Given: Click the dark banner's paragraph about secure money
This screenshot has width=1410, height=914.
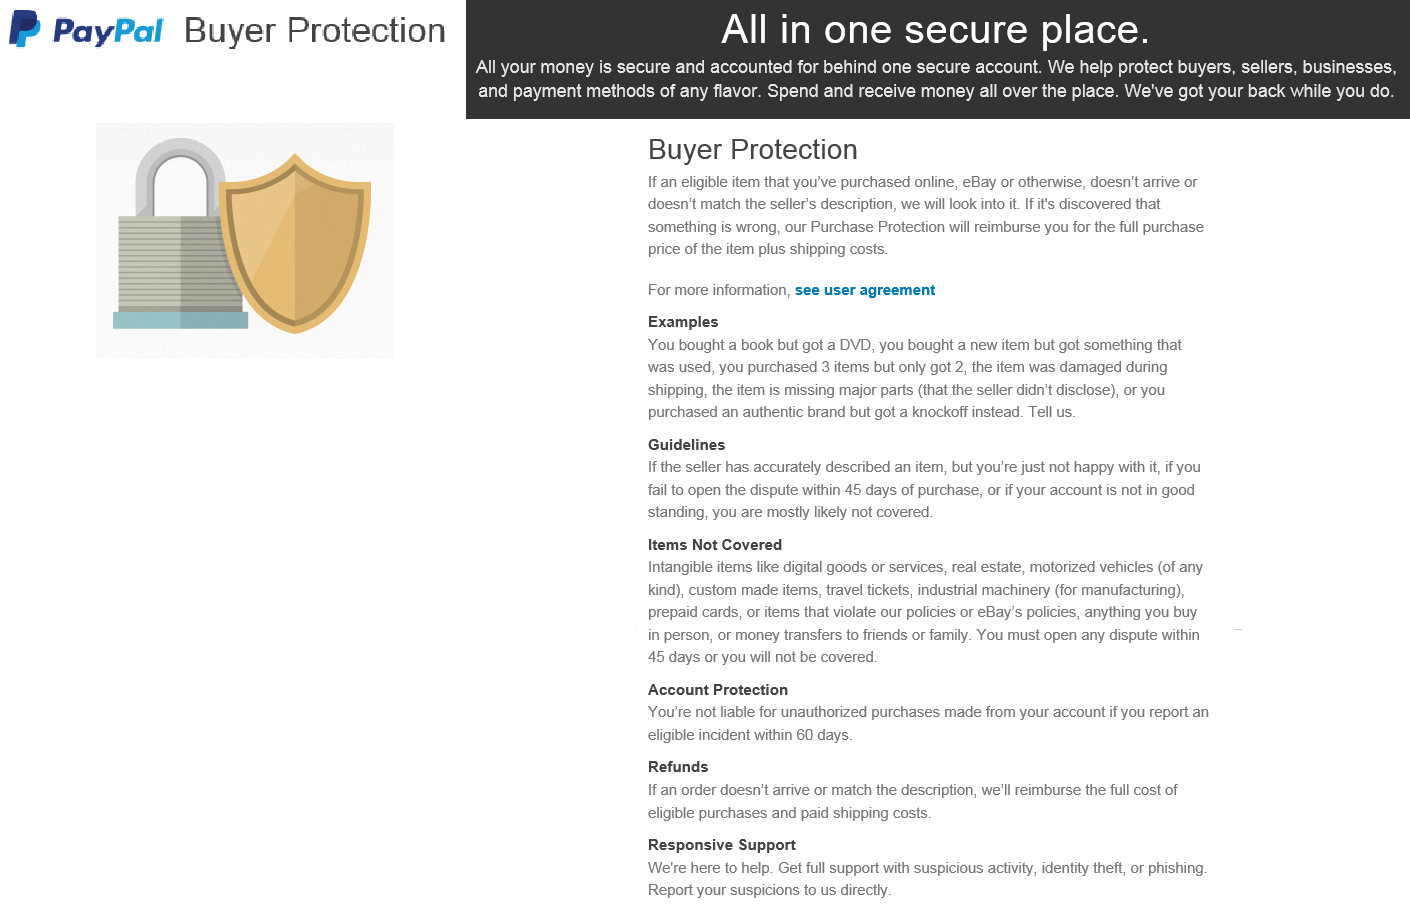Looking at the screenshot, I should [936, 79].
